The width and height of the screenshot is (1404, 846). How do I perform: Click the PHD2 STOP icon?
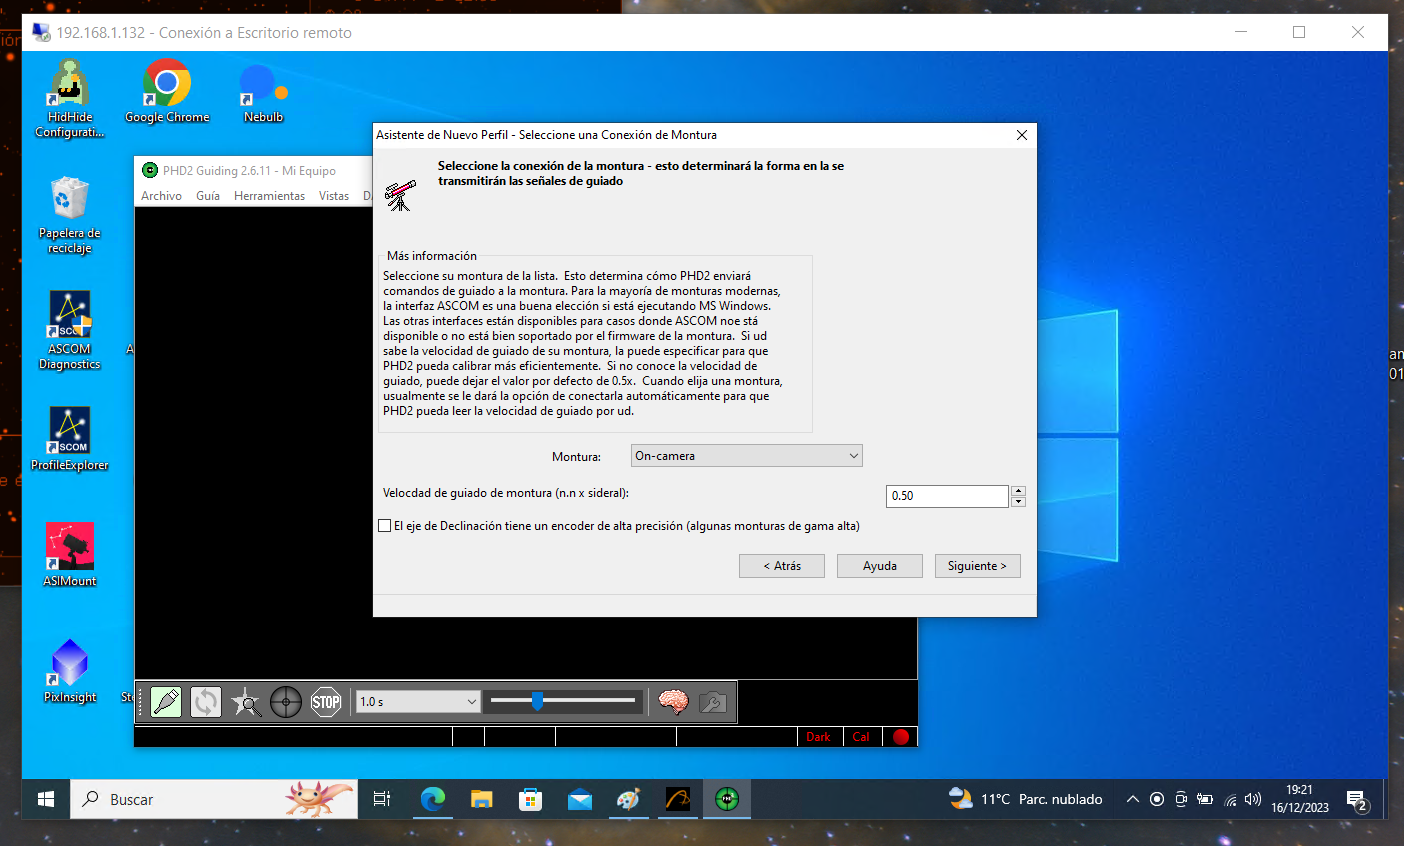point(326,702)
